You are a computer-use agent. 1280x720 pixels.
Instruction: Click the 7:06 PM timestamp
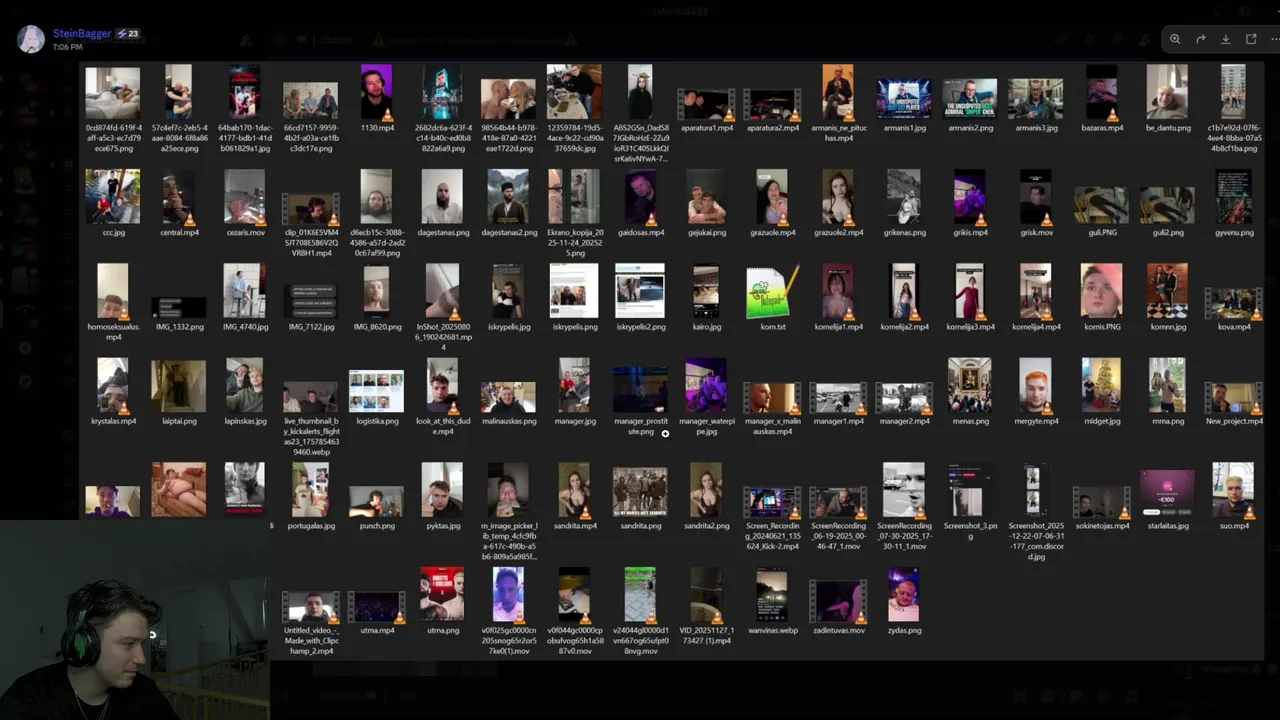pos(68,47)
